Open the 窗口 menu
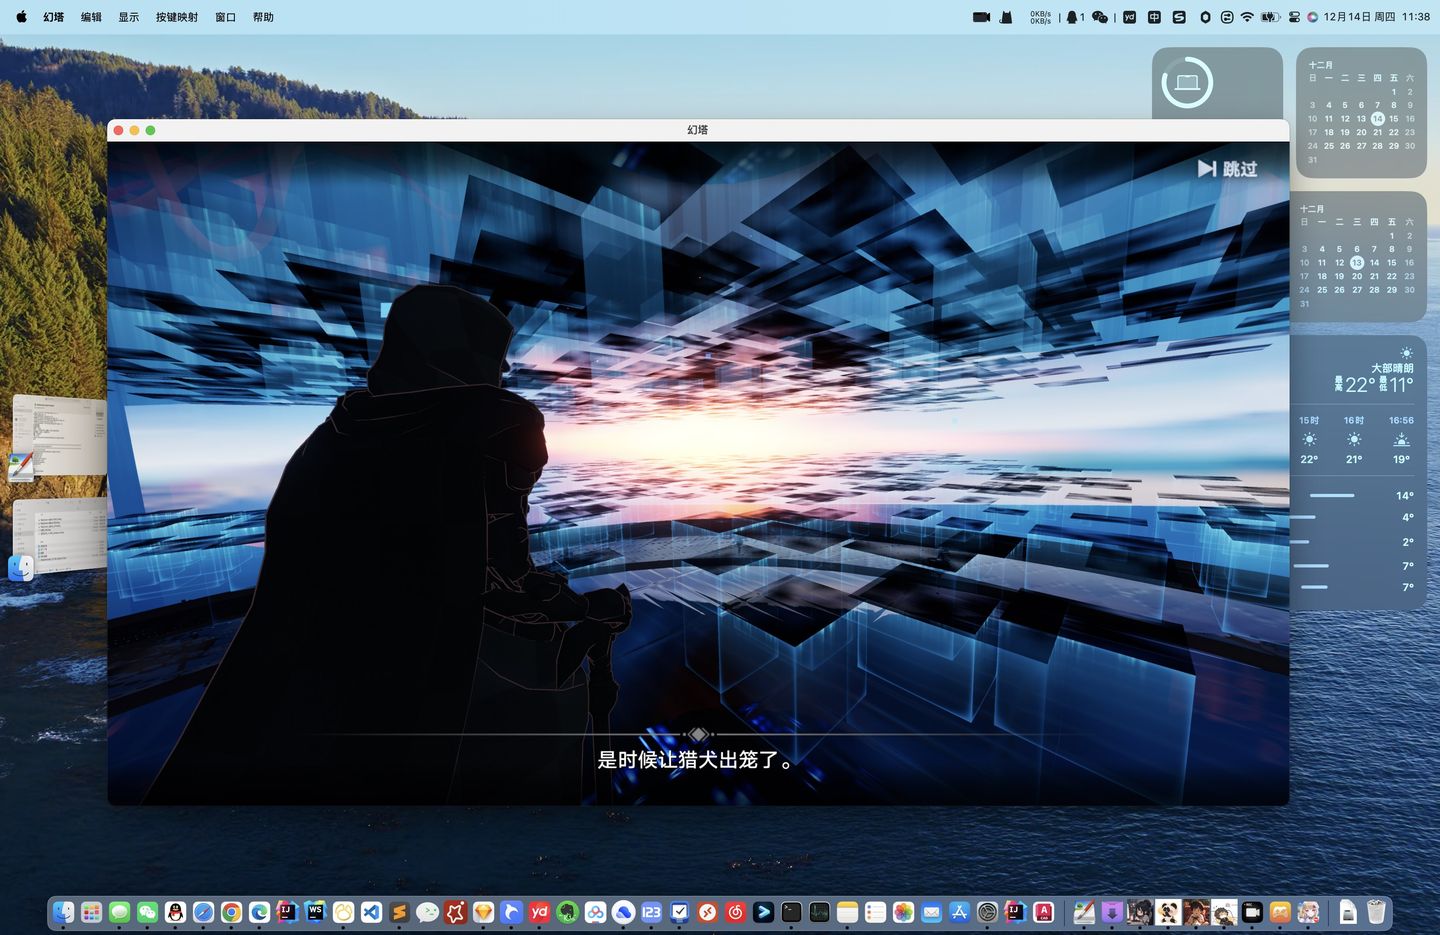1440x935 pixels. pos(226,17)
